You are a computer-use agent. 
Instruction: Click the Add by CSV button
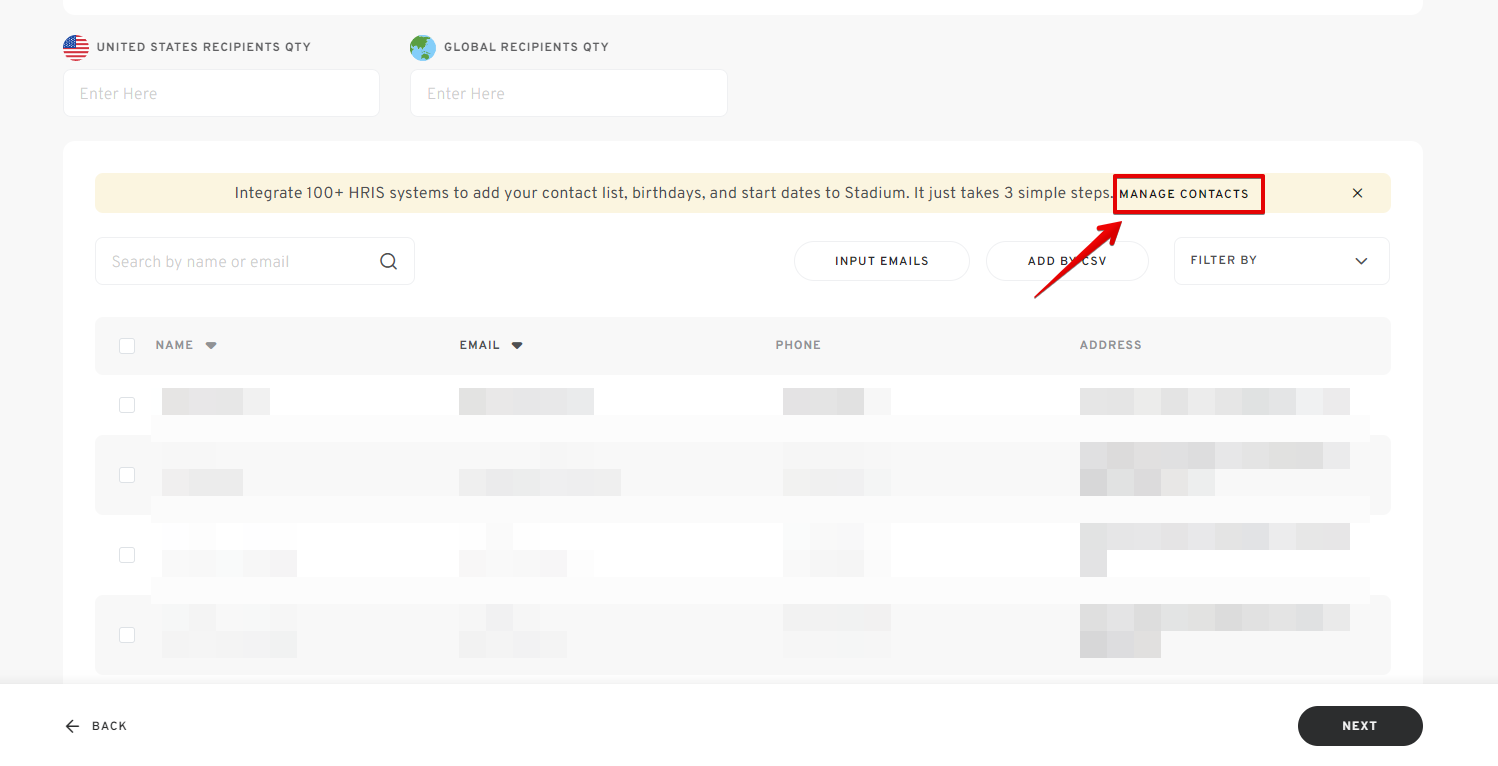pos(1067,261)
